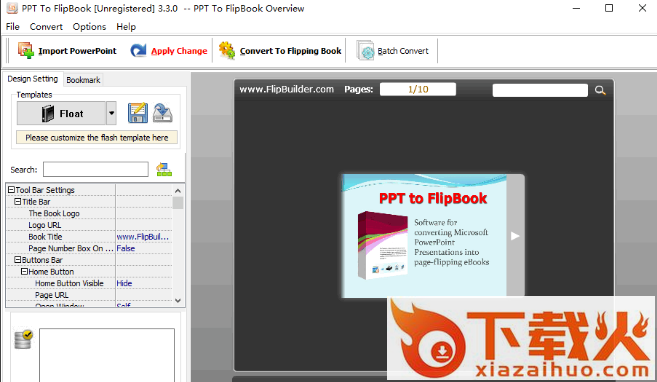Image resolution: width=657 pixels, height=382 pixels.
Task: Collapse the Buttons Bar node
Action: point(18,260)
